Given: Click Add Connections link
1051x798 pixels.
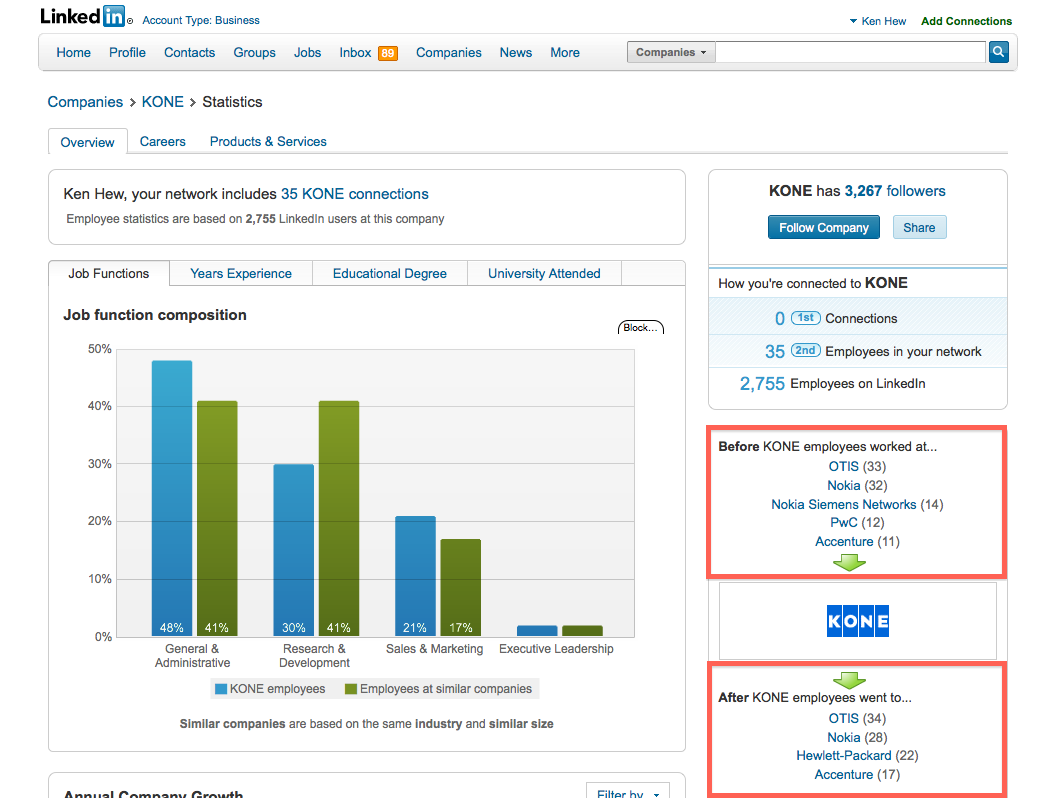Looking at the screenshot, I should coord(966,21).
